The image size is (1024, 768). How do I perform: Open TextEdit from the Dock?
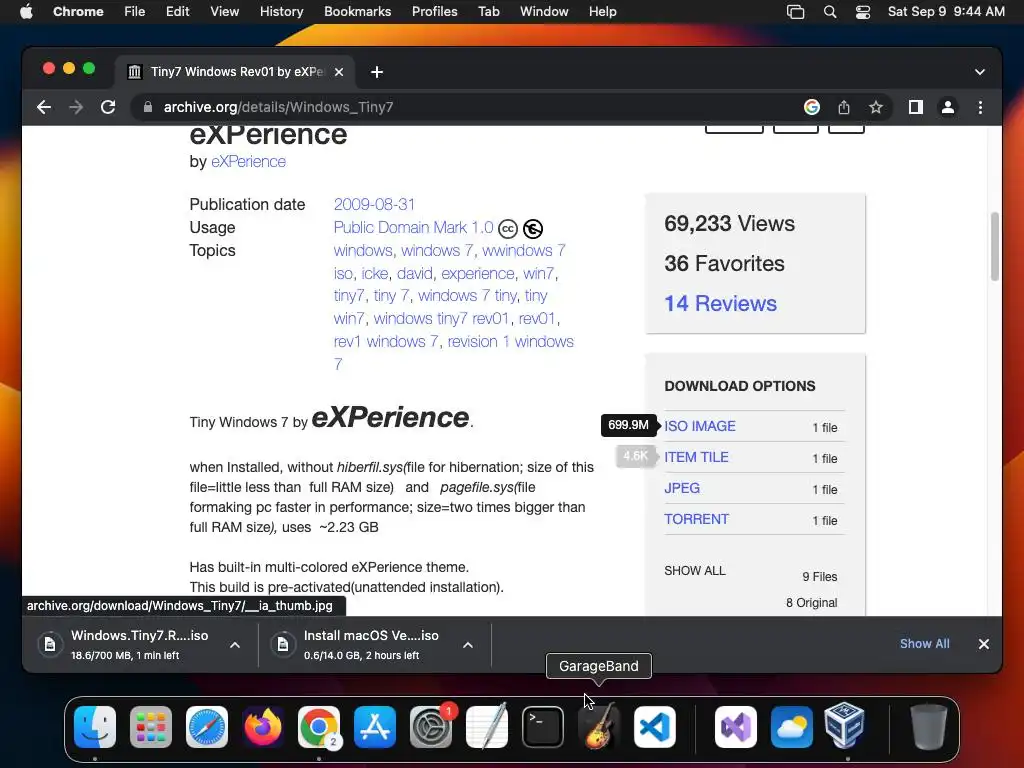point(487,727)
